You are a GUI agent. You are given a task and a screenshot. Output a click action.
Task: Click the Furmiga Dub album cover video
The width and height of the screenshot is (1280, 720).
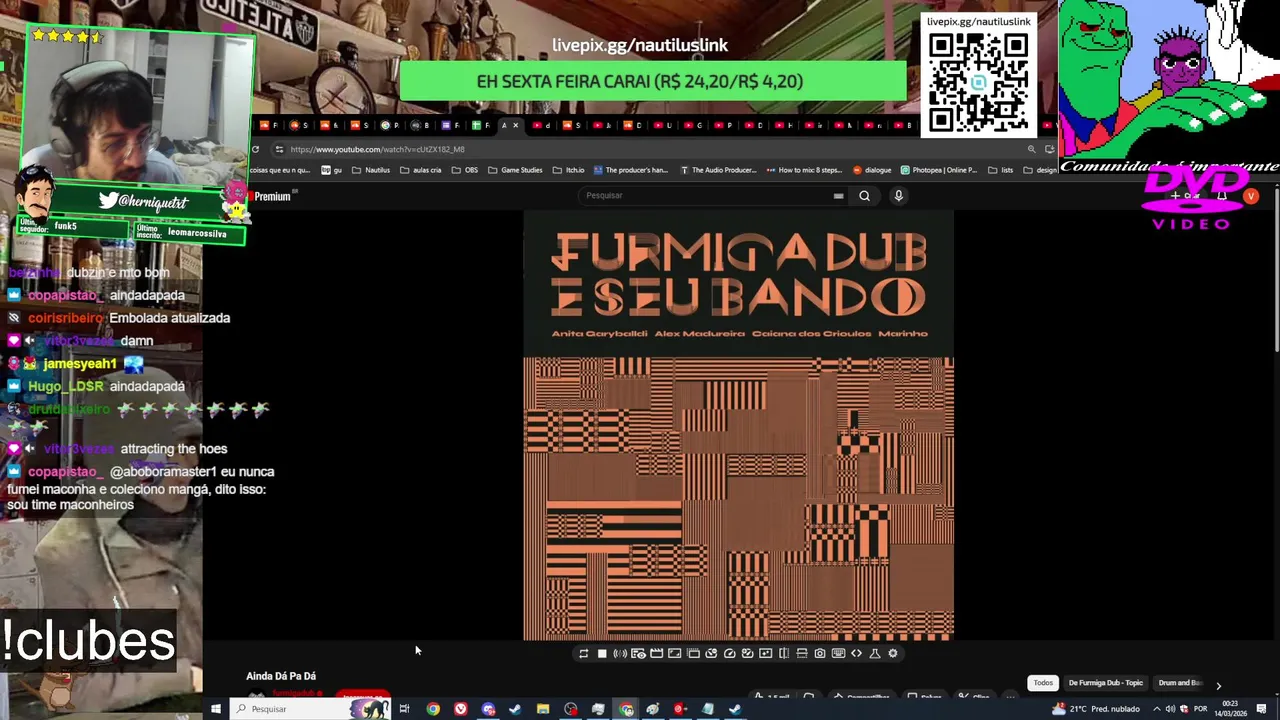(x=738, y=425)
